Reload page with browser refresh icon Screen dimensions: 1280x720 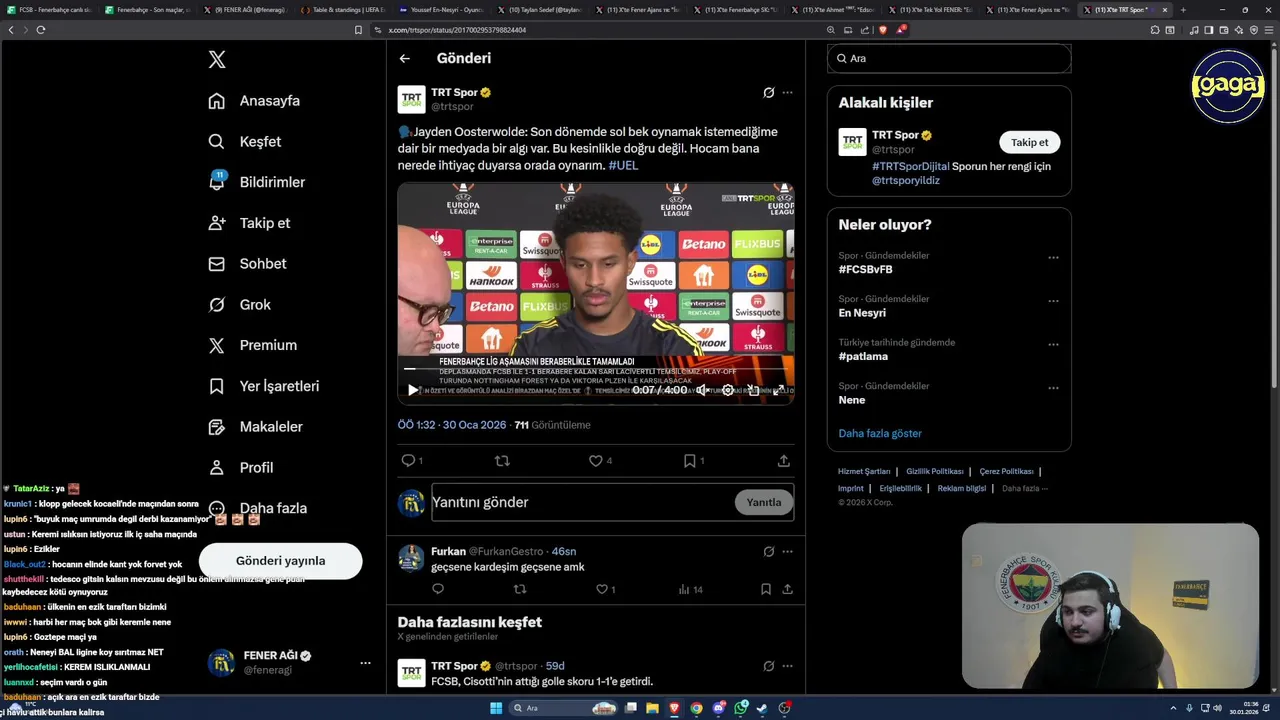pyautogui.click(x=40, y=30)
